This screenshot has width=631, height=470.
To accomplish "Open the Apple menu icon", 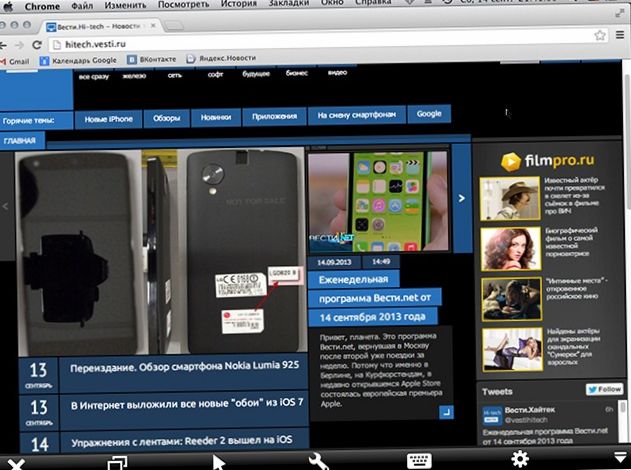I will point(8,7).
